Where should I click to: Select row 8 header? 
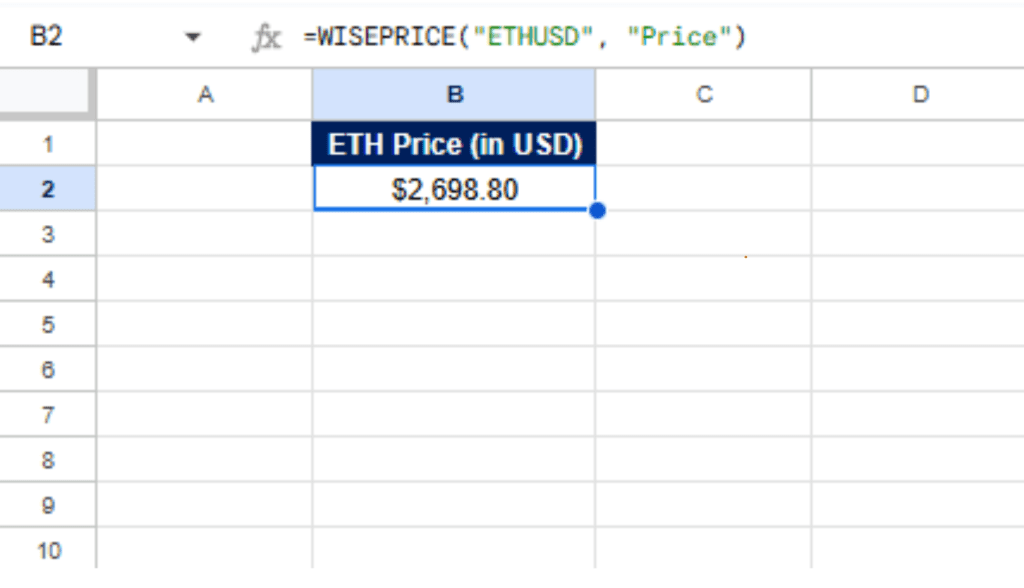point(48,461)
